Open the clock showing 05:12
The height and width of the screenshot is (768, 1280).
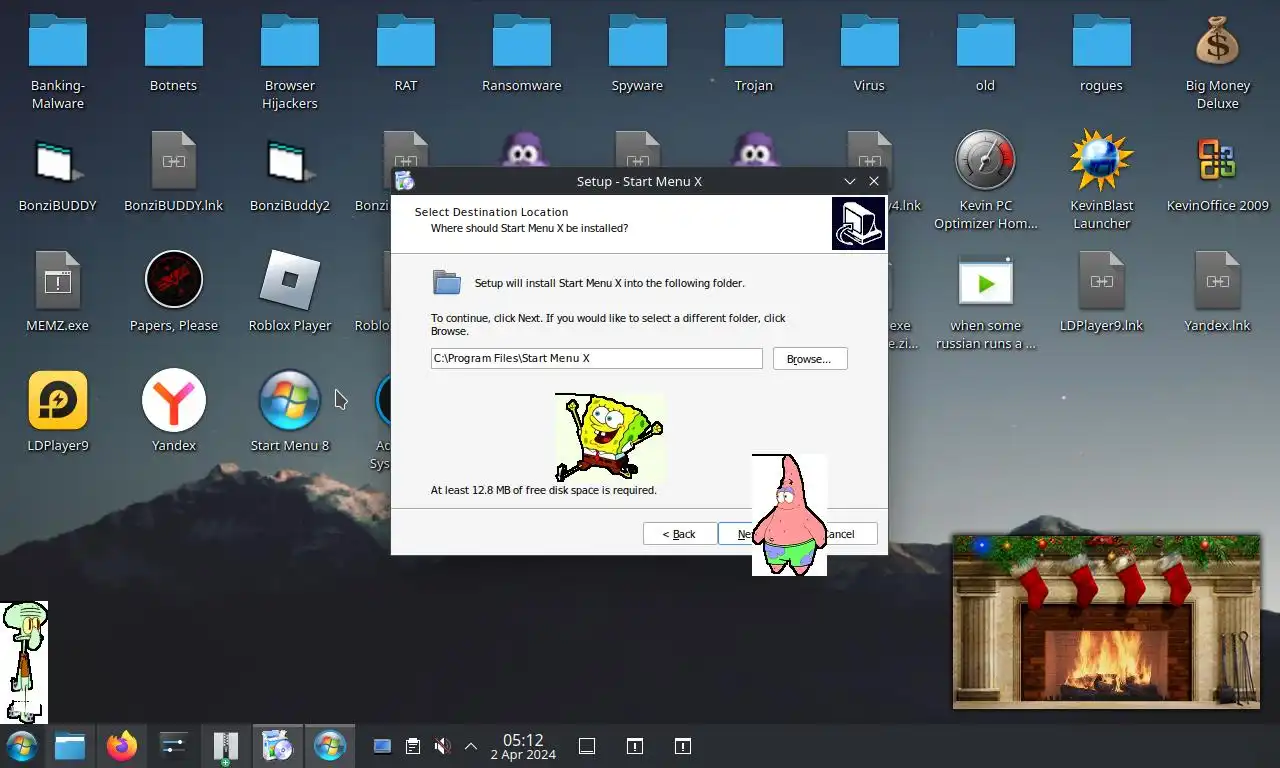pyautogui.click(x=522, y=746)
